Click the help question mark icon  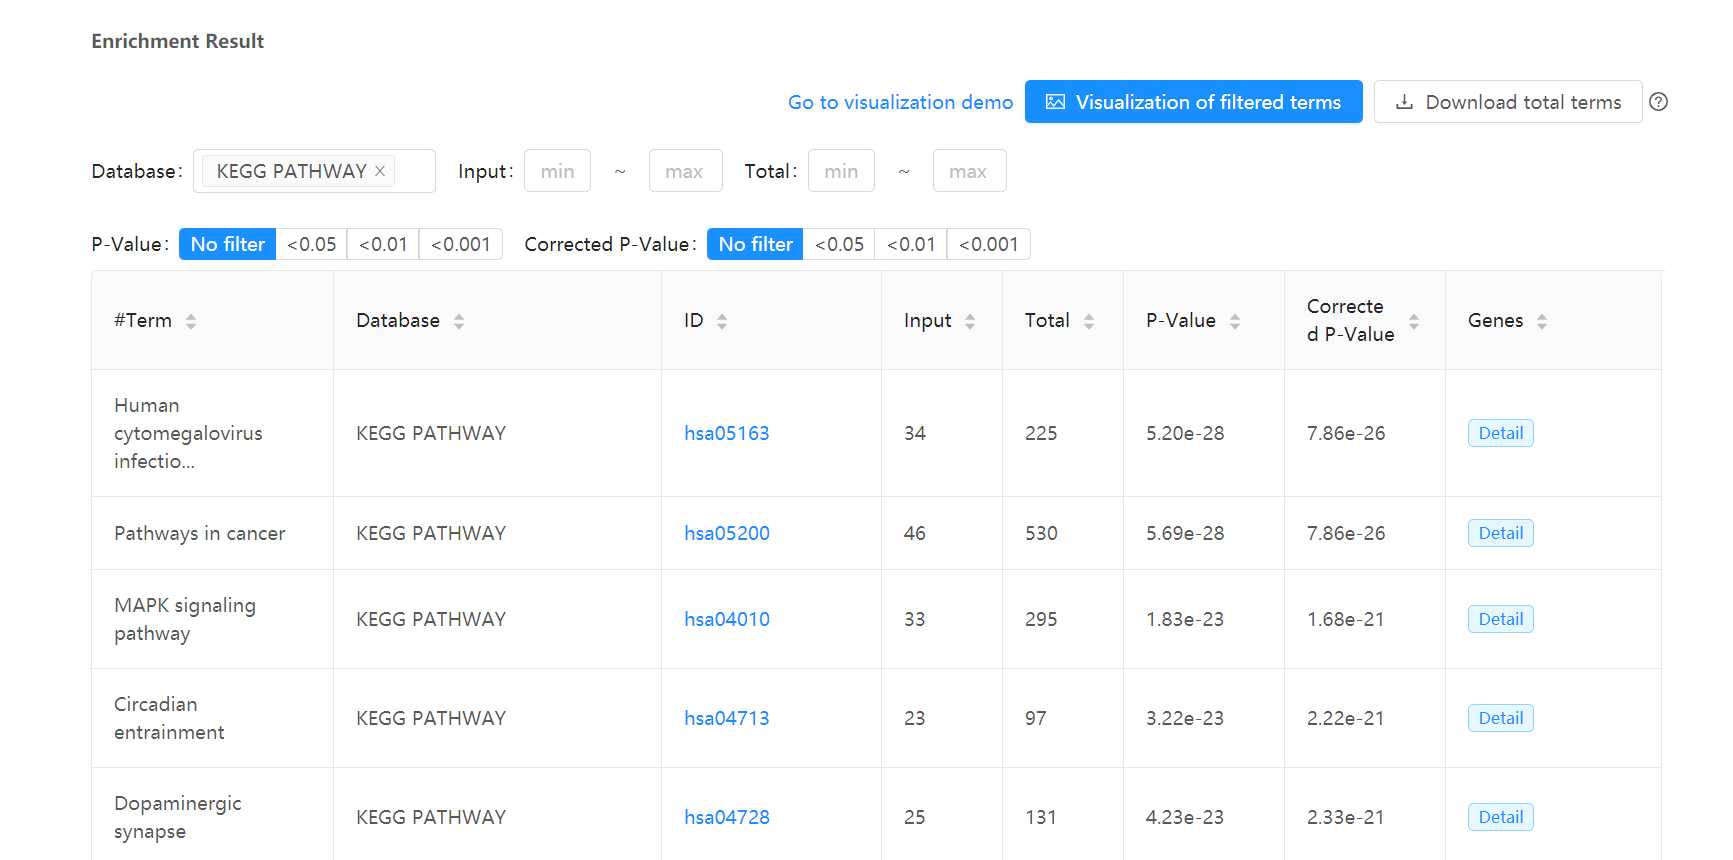[x=1658, y=102]
